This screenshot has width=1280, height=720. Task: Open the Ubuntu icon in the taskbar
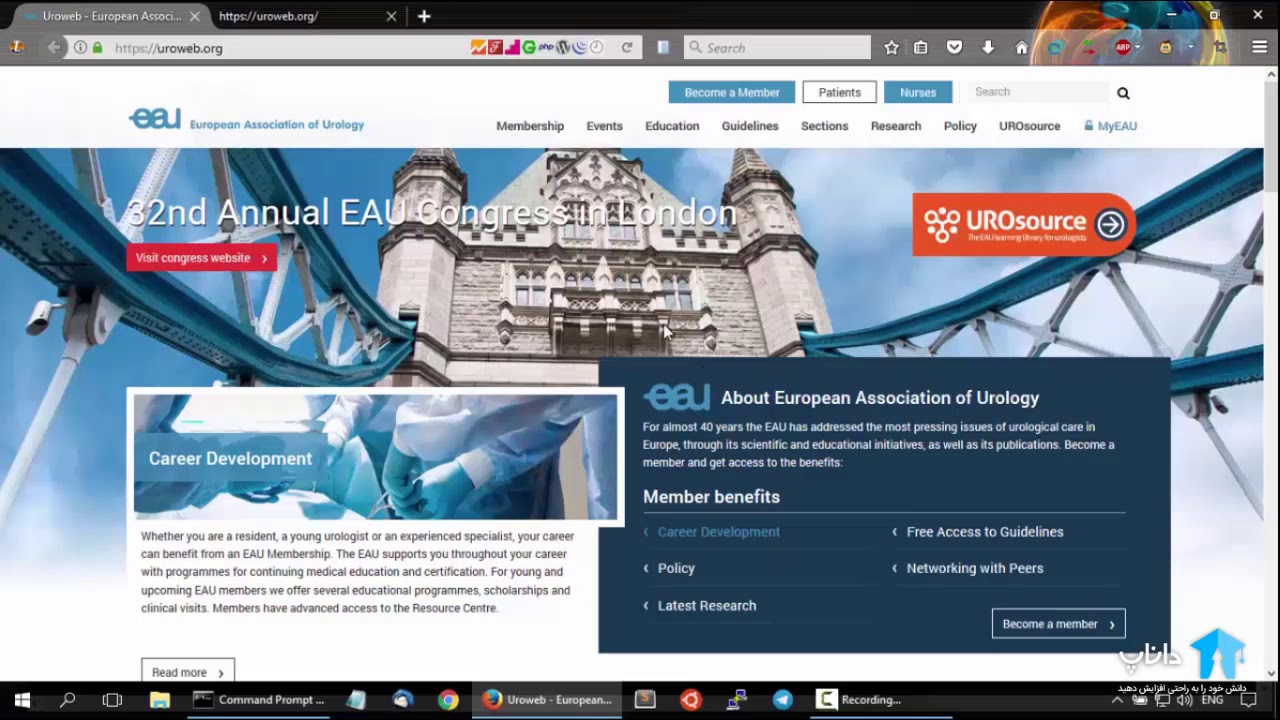pyautogui.click(x=690, y=700)
